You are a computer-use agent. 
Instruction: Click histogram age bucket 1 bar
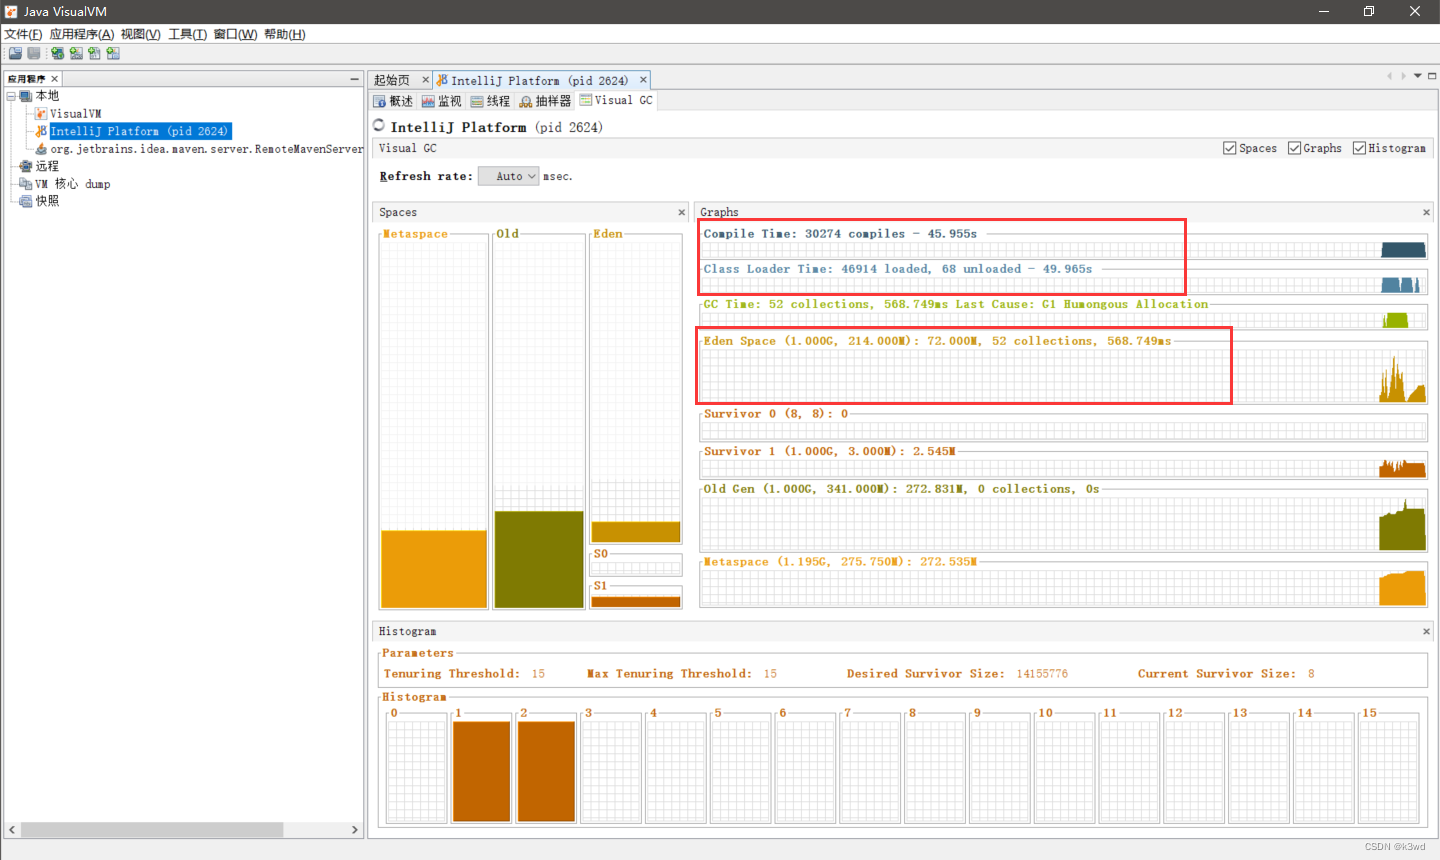481,771
